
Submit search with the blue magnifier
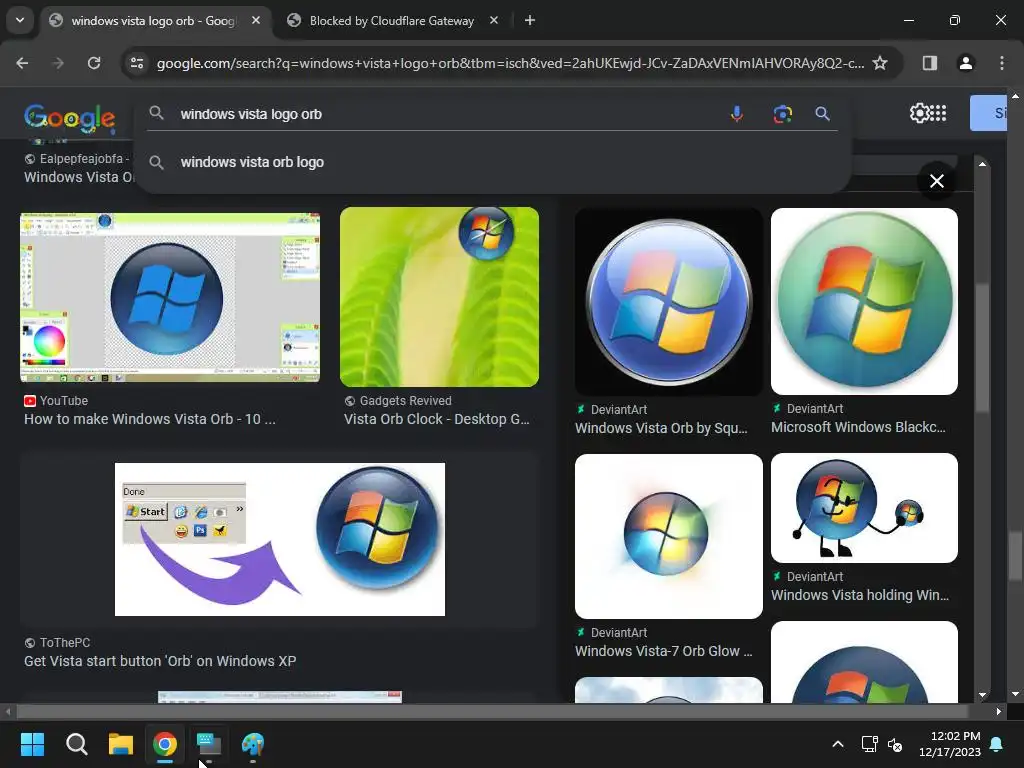coord(823,114)
